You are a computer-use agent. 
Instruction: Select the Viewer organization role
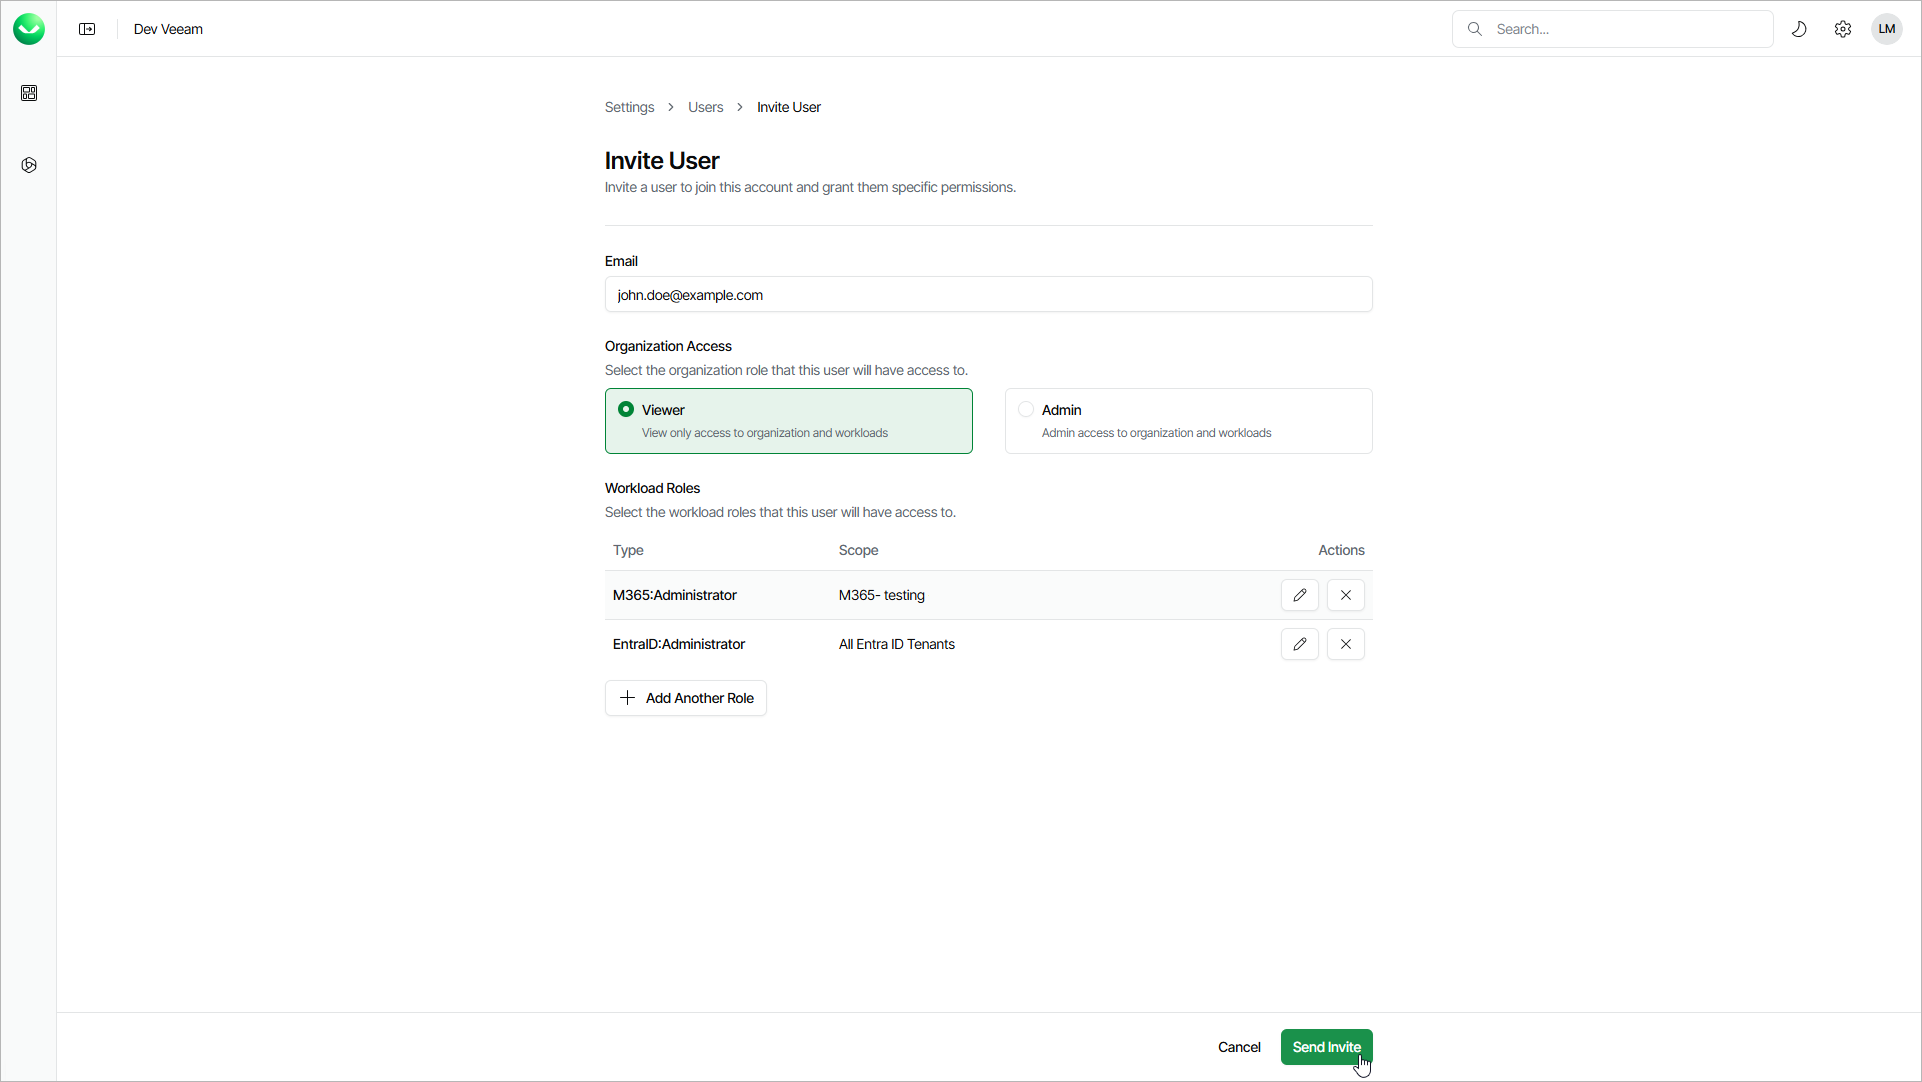pyautogui.click(x=788, y=421)
